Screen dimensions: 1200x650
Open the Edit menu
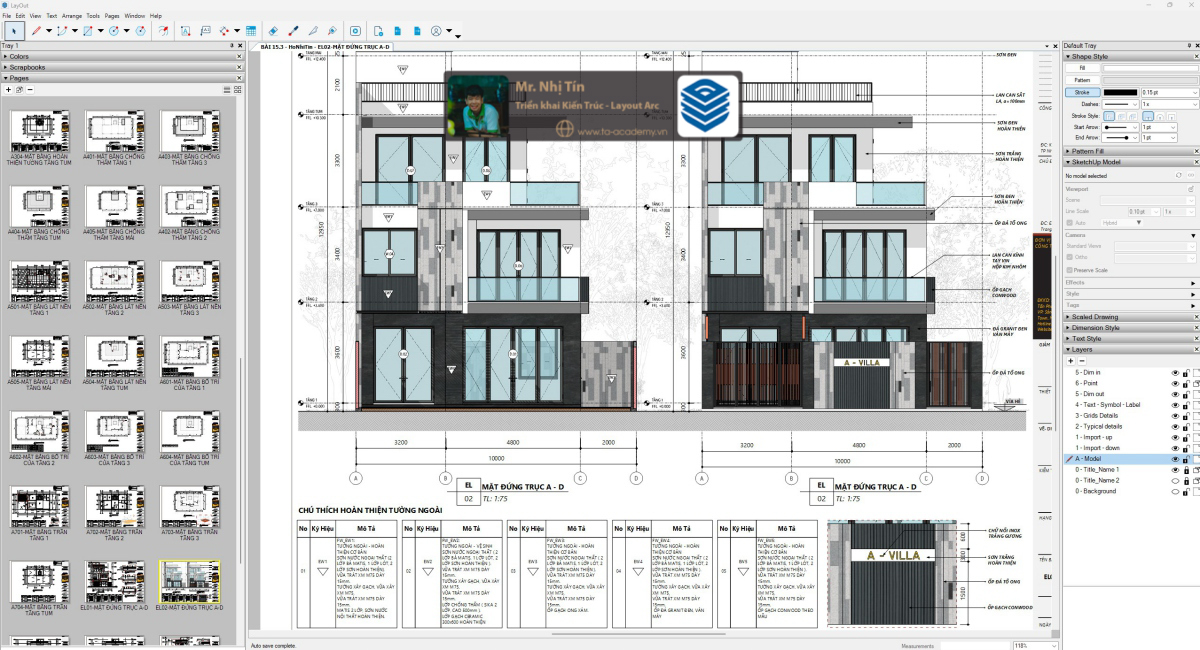[x=21, y=16]
